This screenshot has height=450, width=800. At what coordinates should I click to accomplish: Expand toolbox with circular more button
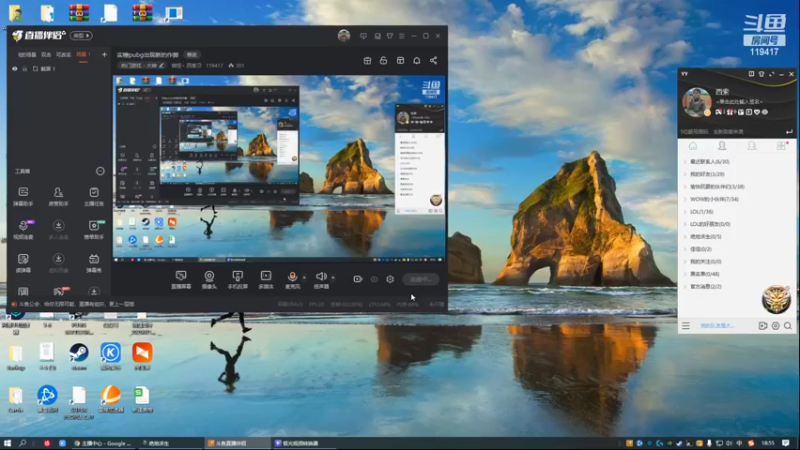[100, 171]
